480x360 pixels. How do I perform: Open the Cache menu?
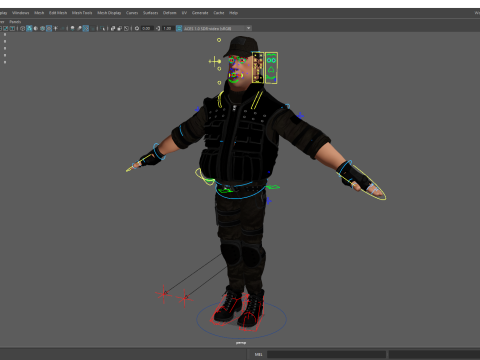219,13
